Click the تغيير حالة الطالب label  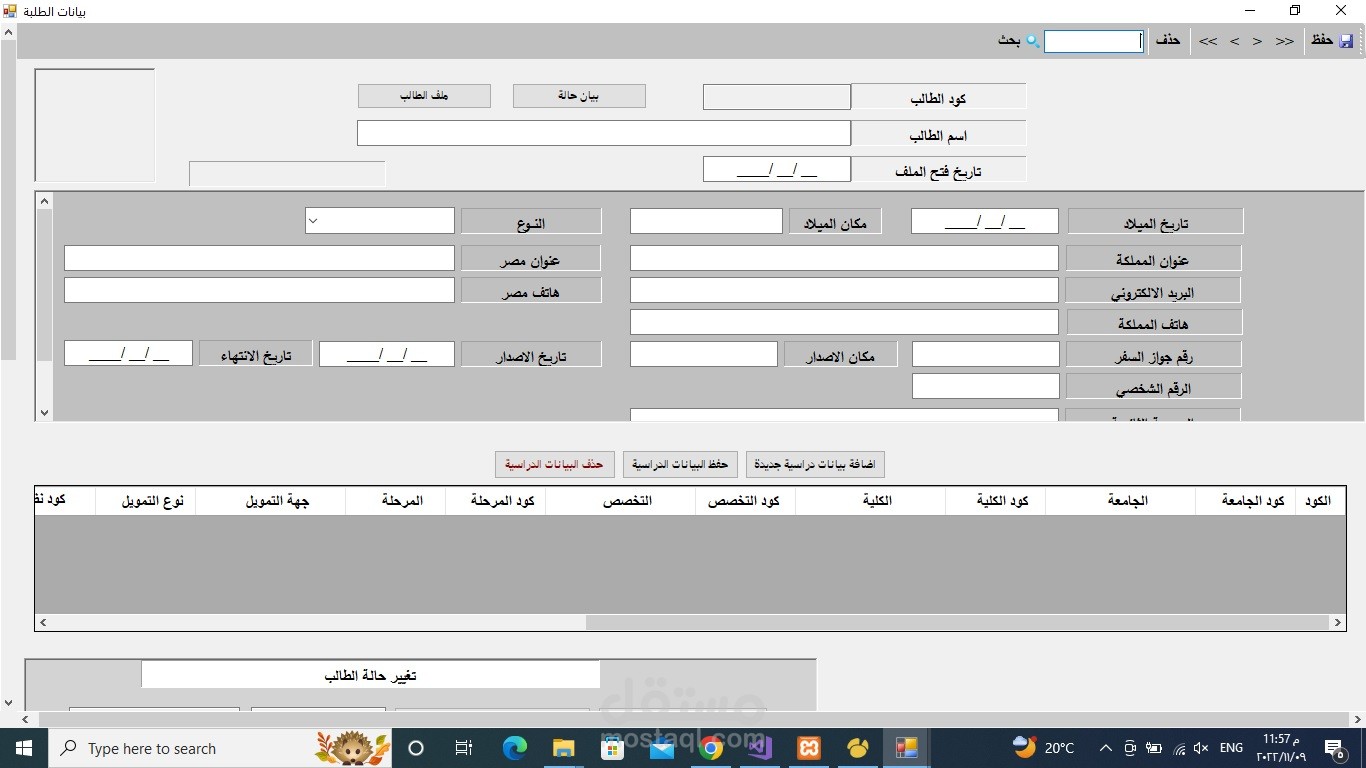(x=371, y=674)
